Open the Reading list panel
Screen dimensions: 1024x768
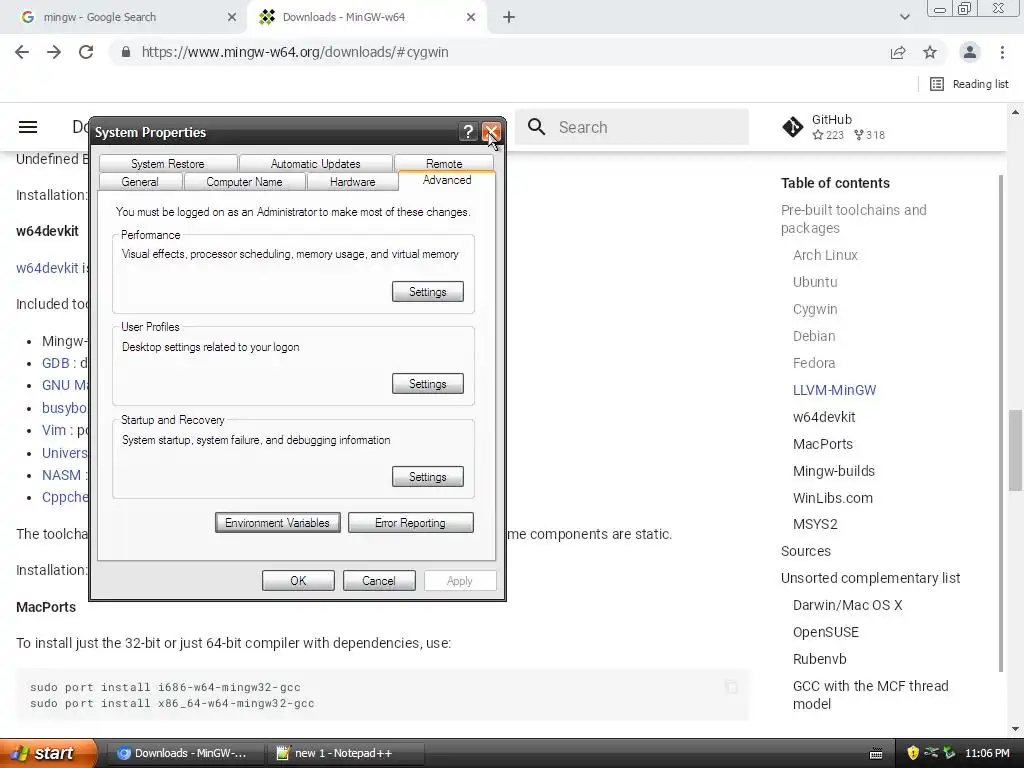[969, 84]
